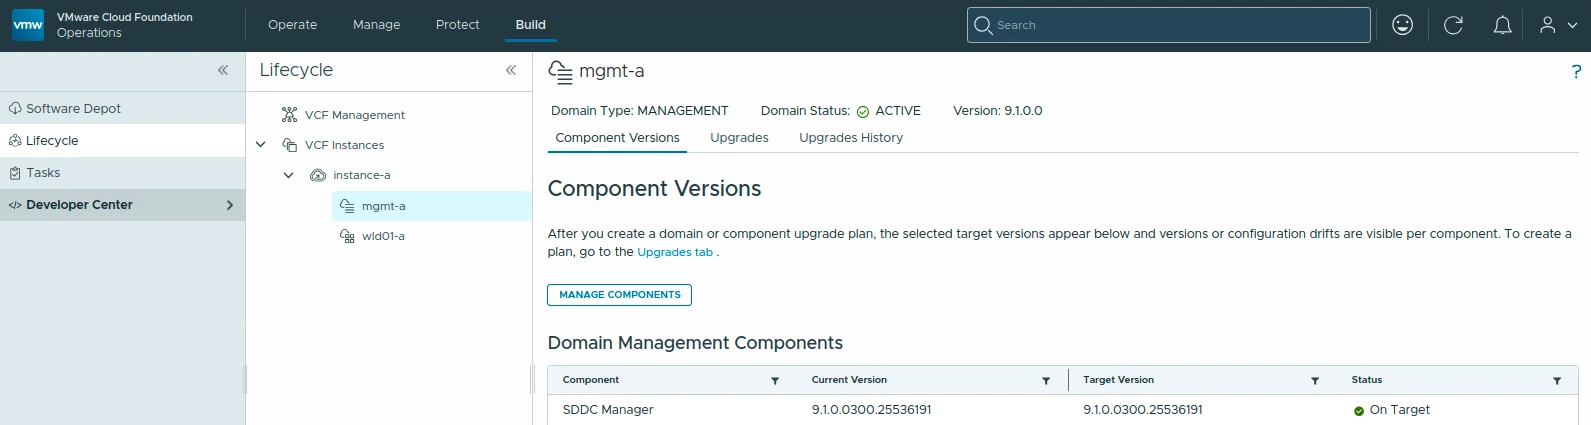Click the ACTIVE status check icon
This screenshot has width=1591, height=425.
coord(863,112)
